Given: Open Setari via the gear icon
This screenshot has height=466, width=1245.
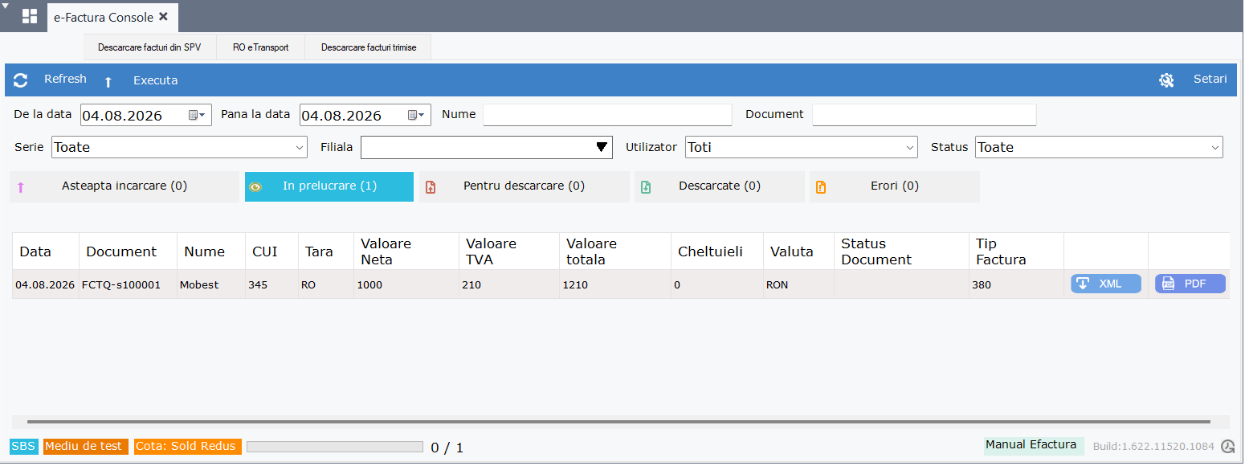Looking at the screenshot, I should [1166, 80].
